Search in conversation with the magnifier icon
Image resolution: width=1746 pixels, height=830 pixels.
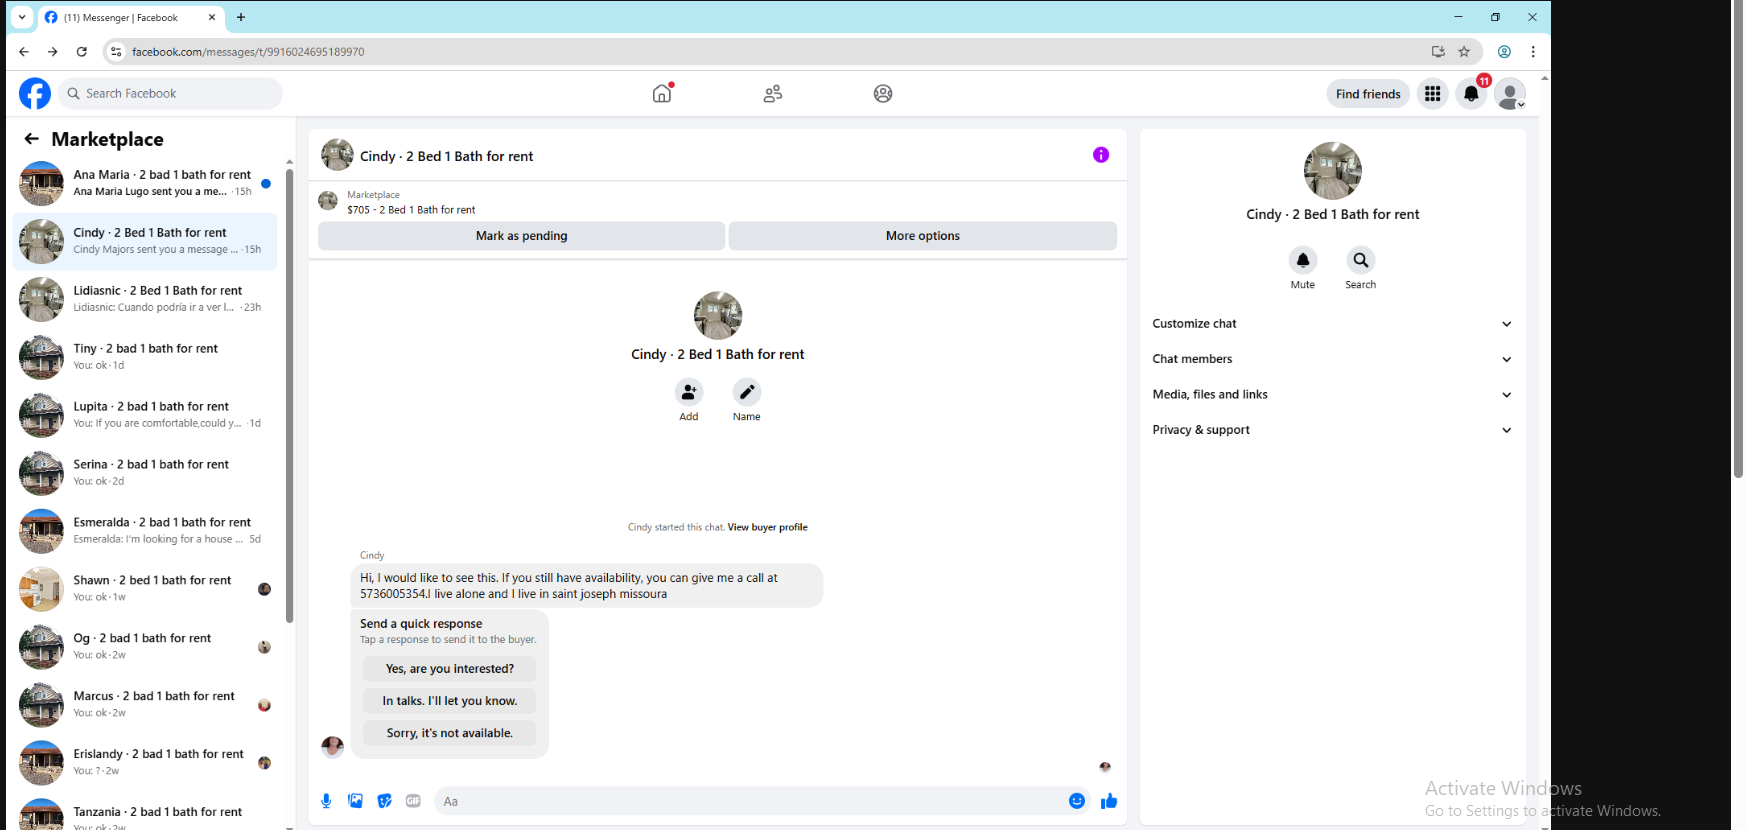pos(1361,261)
